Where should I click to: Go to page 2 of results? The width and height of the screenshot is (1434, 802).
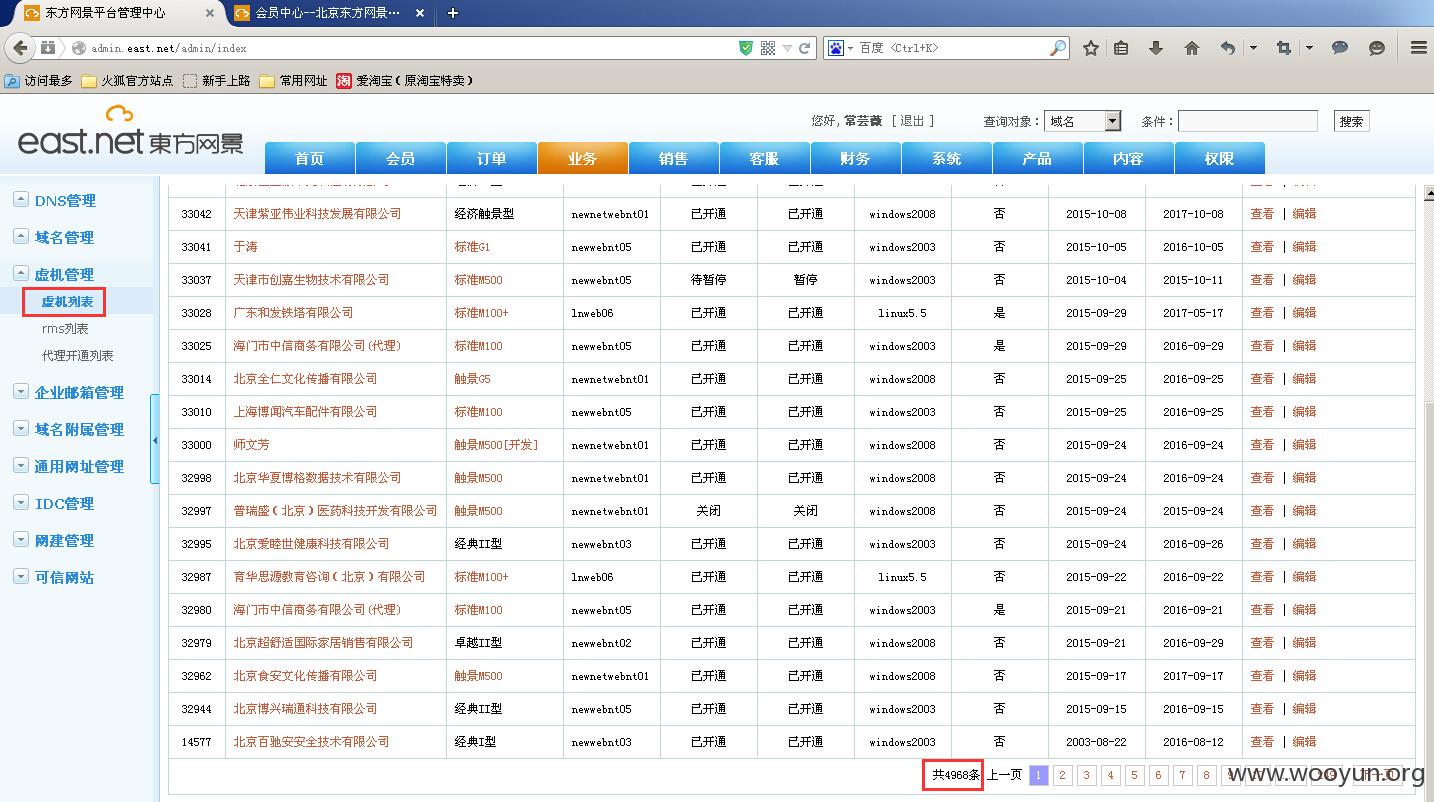1062,775
